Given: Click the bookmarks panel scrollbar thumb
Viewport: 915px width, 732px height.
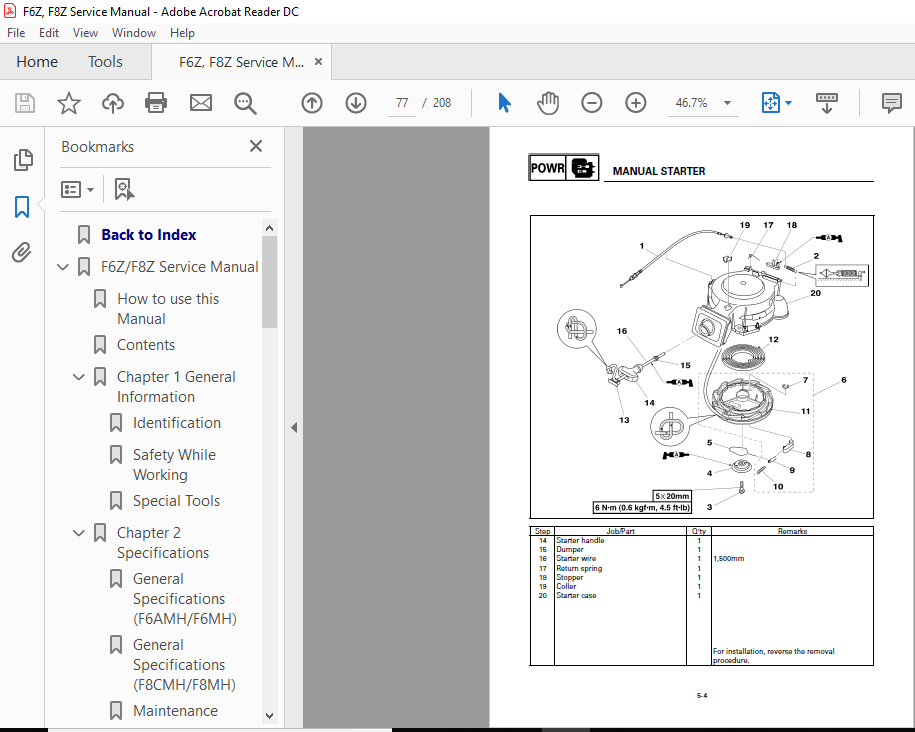Looking at the screenshot, I should 269,282.
